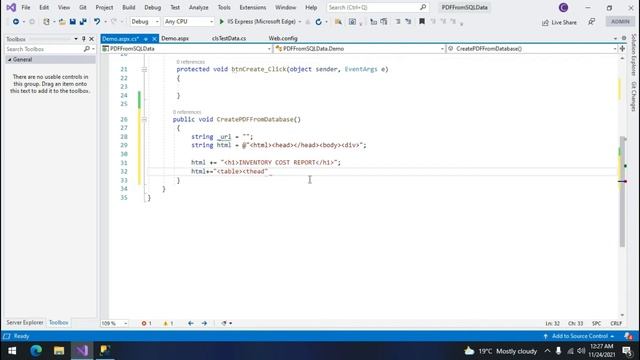
Task: Pin the Demo.aspx.cs tab
Action: point(146,39)
